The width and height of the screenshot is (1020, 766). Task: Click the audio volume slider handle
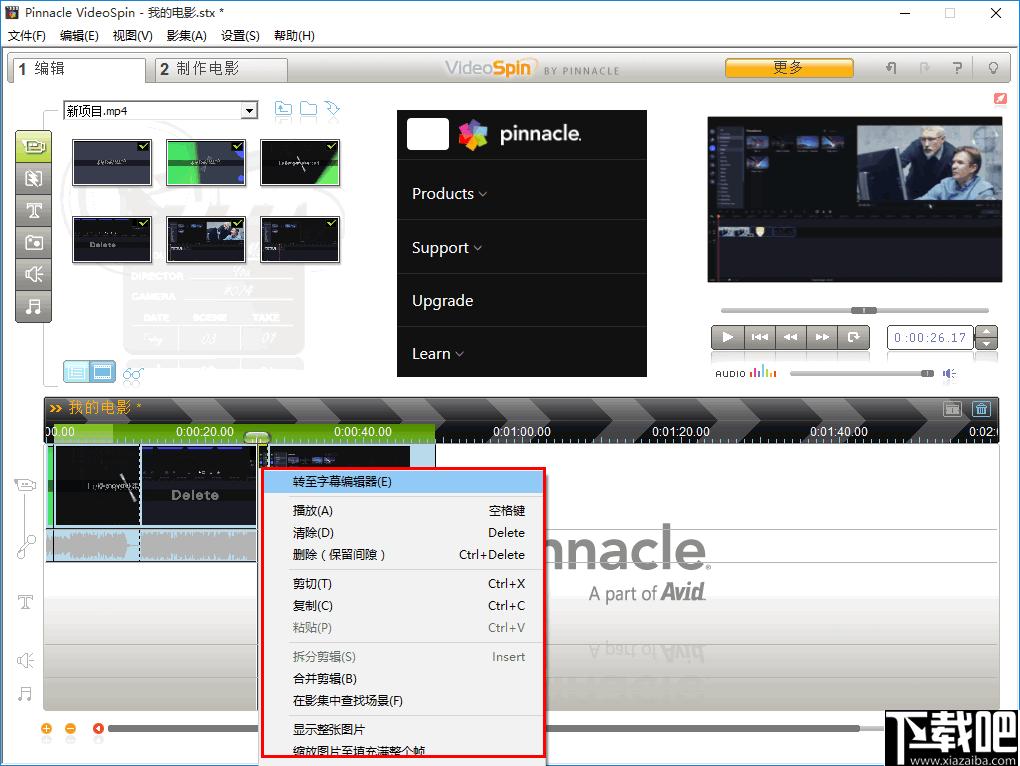(x=928, y=373)
